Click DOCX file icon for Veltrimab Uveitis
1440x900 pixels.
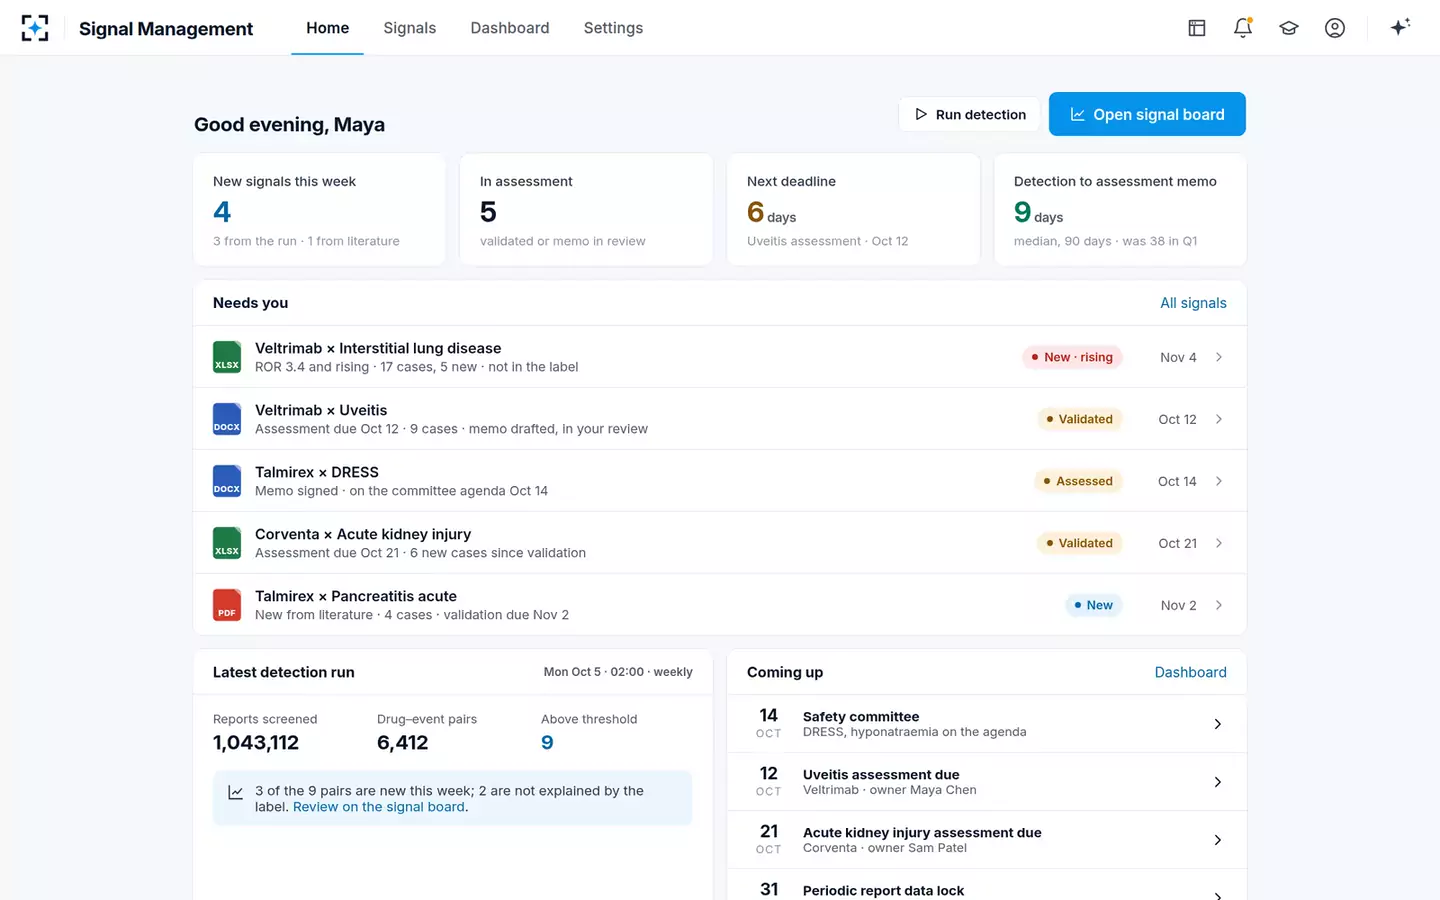tap(227, 419)
